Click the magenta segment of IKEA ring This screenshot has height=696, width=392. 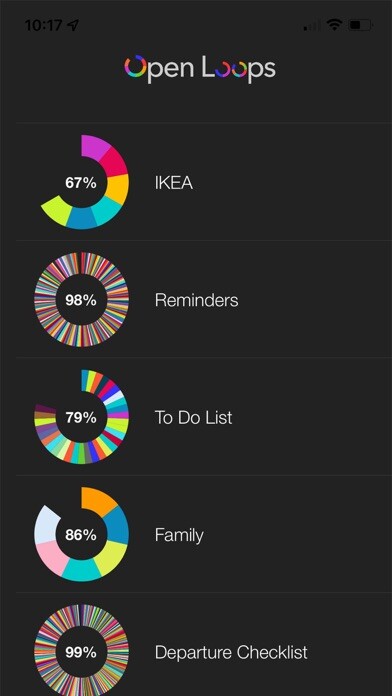(x=95, y=146)
